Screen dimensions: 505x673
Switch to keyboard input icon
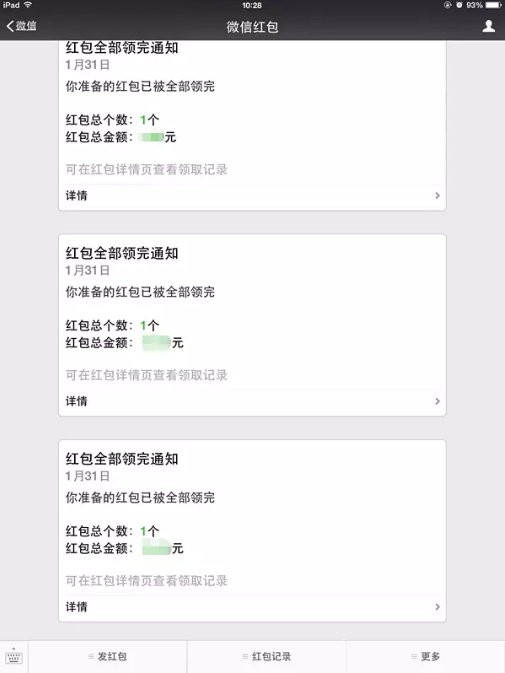click(14, 657)
